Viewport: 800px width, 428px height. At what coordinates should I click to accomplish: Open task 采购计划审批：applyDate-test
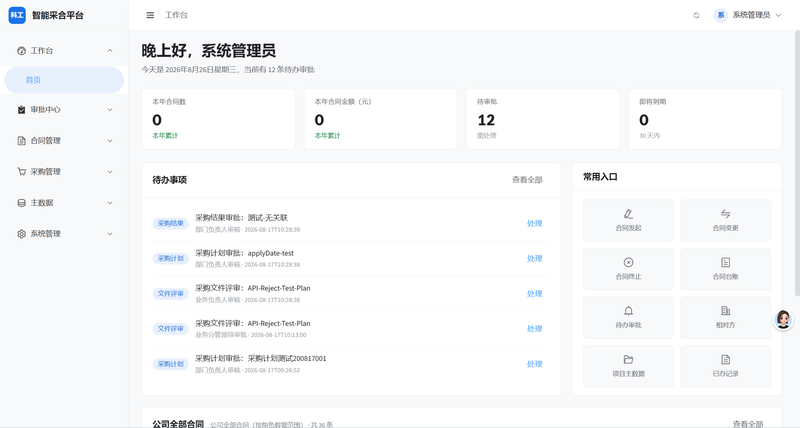coord(244,253)
